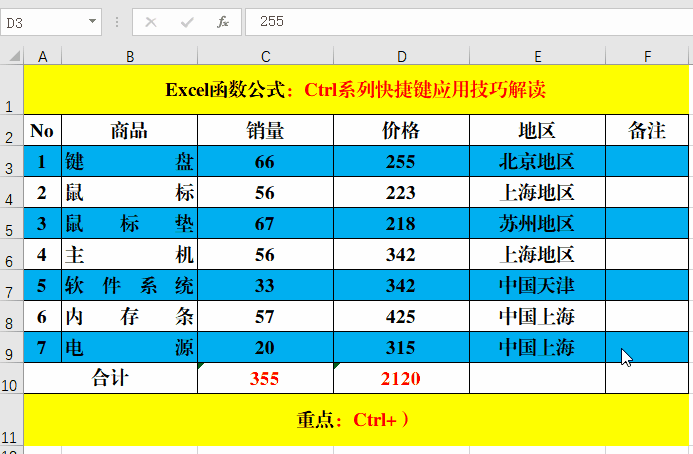Click the 'No' header cell
The image size is (693, 454).
pyautogui.click(x=42, y=130)
